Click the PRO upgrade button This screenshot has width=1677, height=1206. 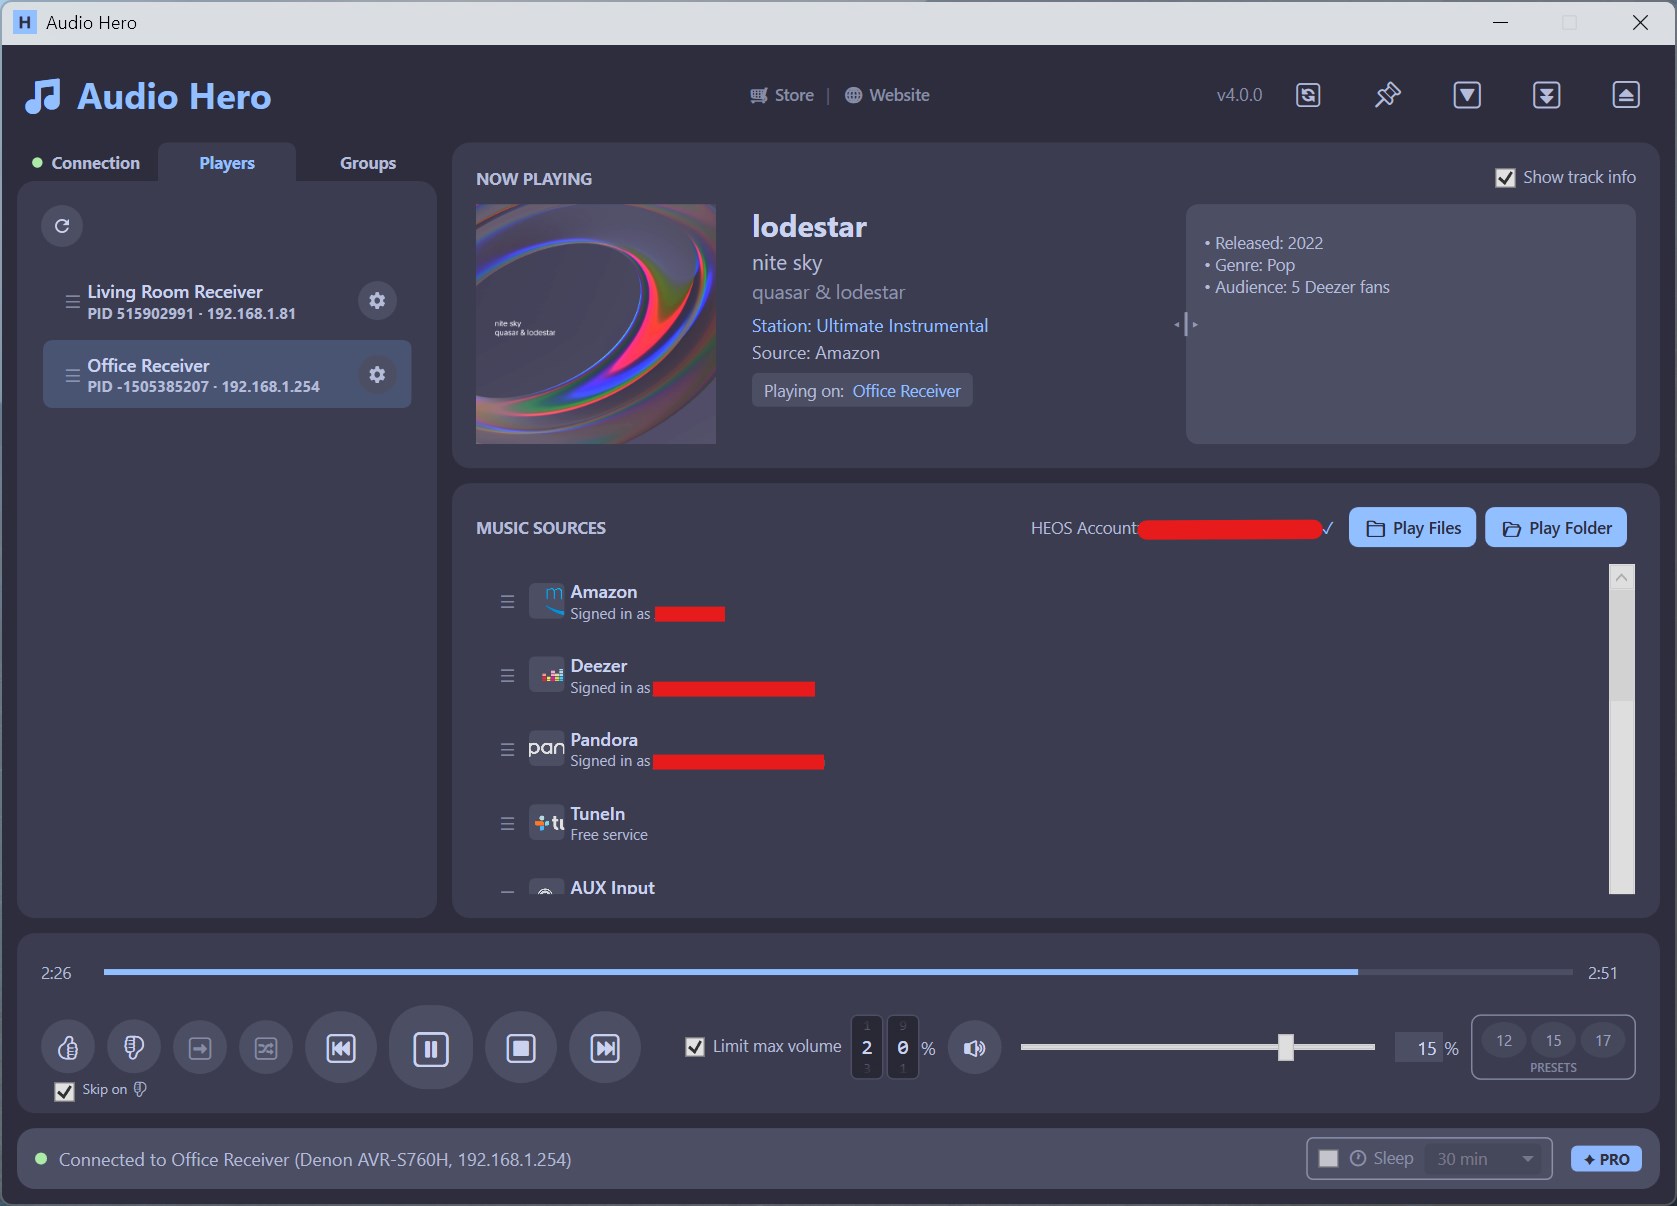(1606, 1159)
